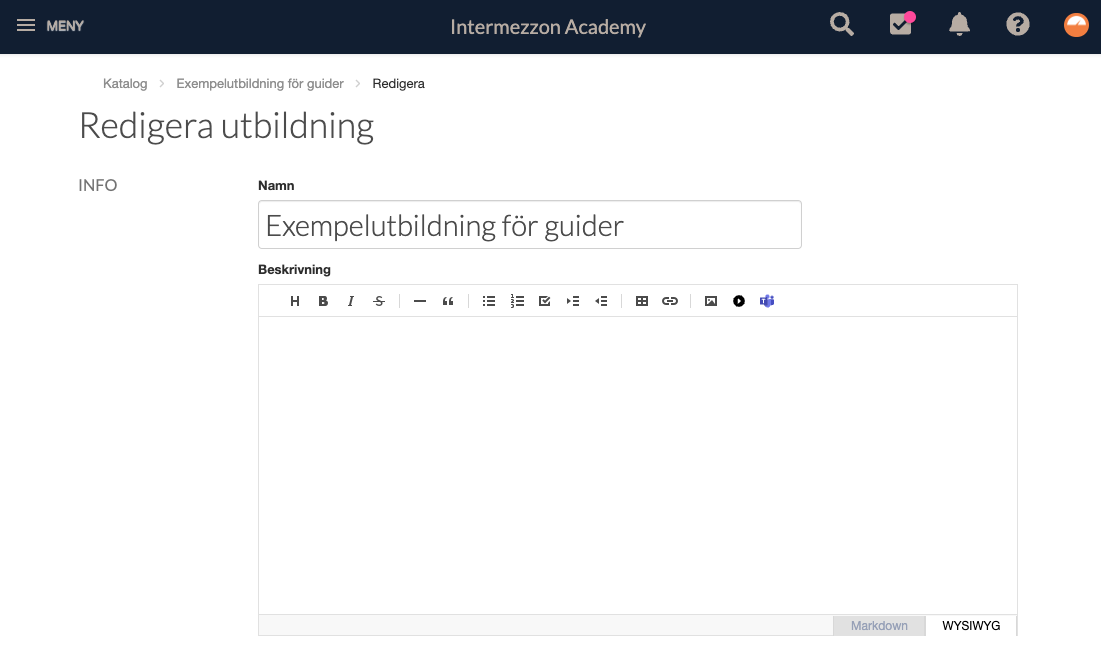
Task: Insert Microsoft Teams meeting link
Action: coord(767,301)
